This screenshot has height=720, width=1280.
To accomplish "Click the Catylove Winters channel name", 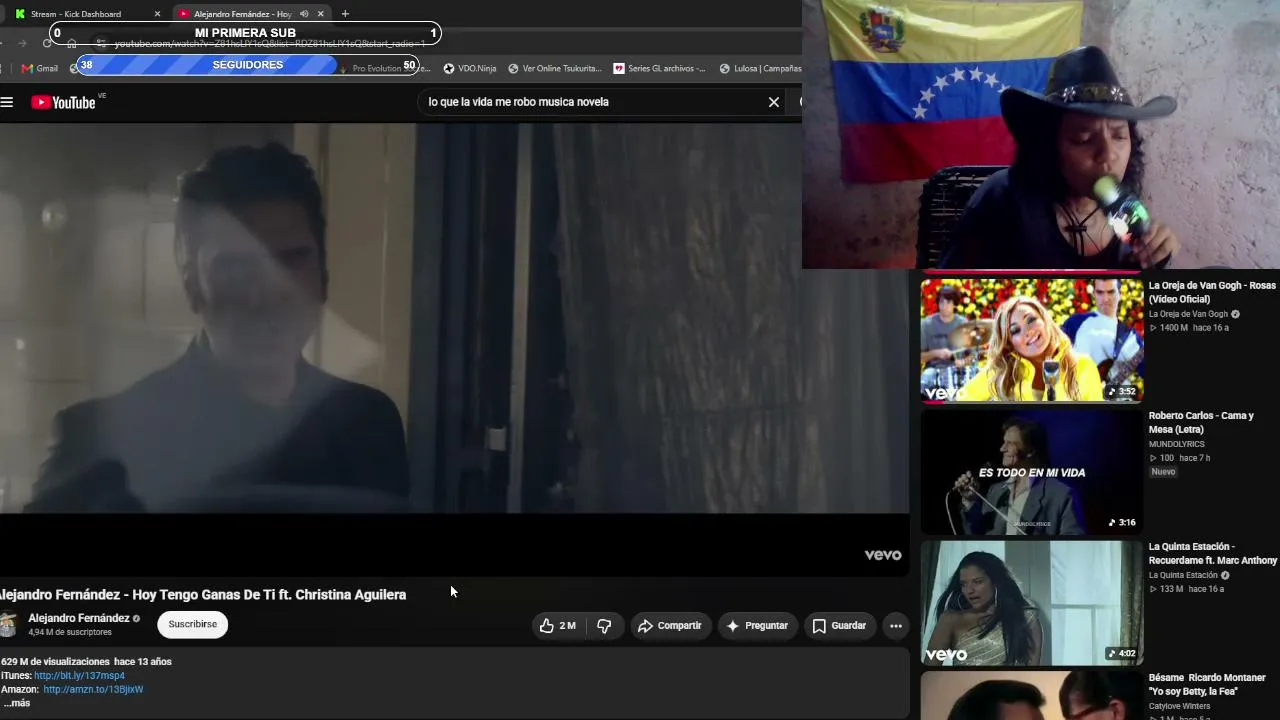I will [x=1179, y=706].
